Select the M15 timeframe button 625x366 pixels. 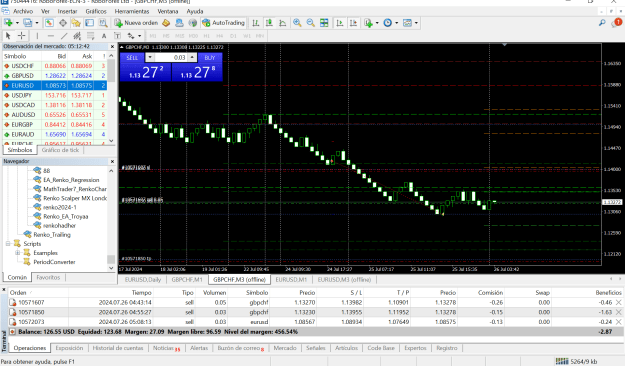(x=180, y=36)
